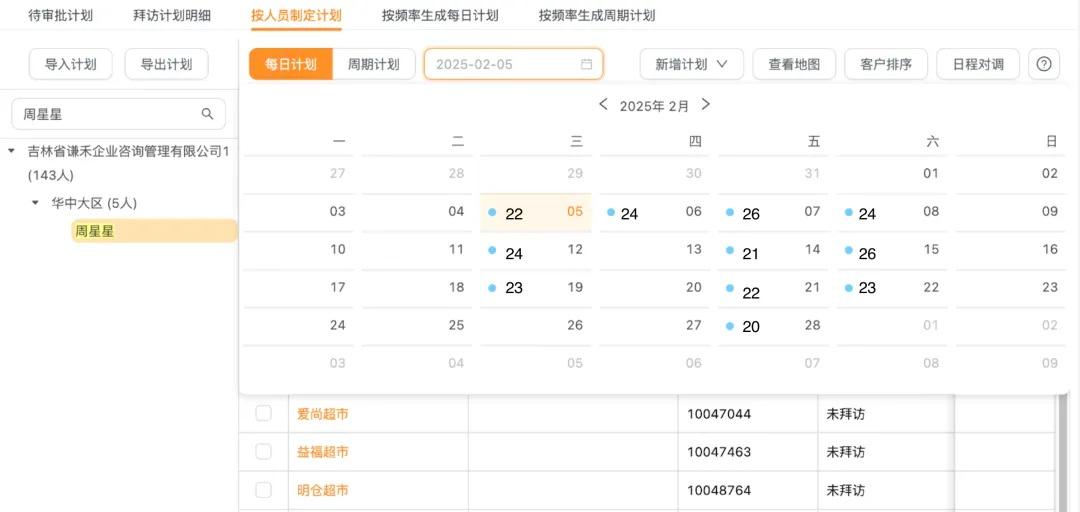Click the 导入计划 button

pyautogui.click(x=70, y=64)
